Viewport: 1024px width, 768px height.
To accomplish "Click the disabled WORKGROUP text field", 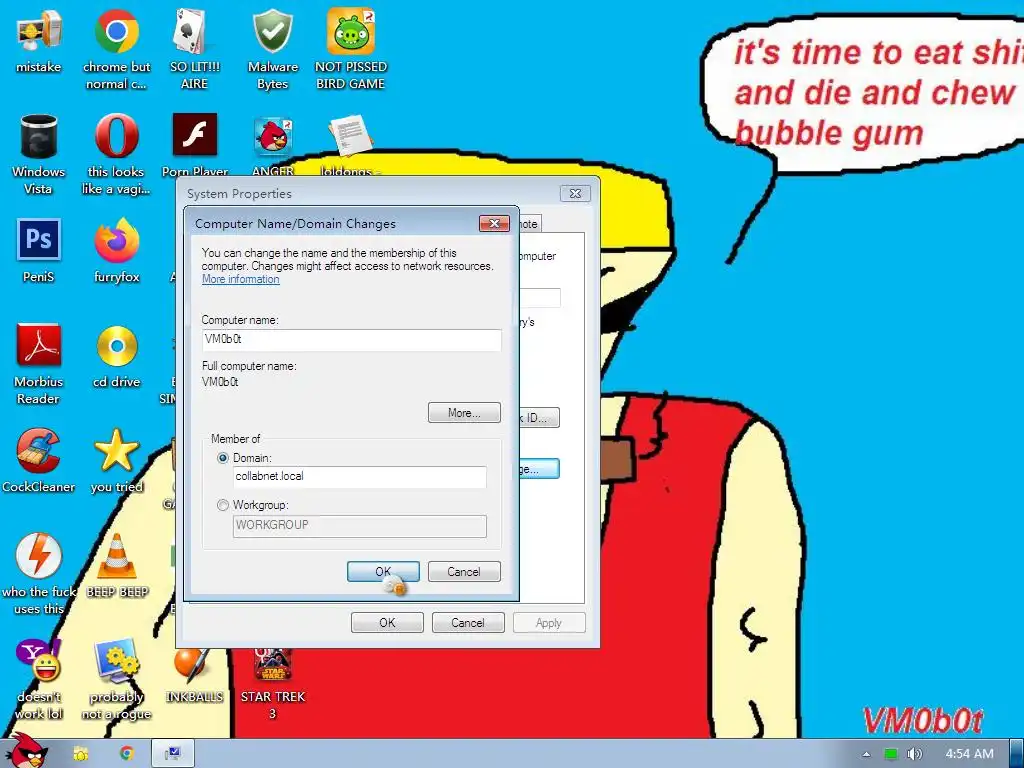I will tap(359, 526).
